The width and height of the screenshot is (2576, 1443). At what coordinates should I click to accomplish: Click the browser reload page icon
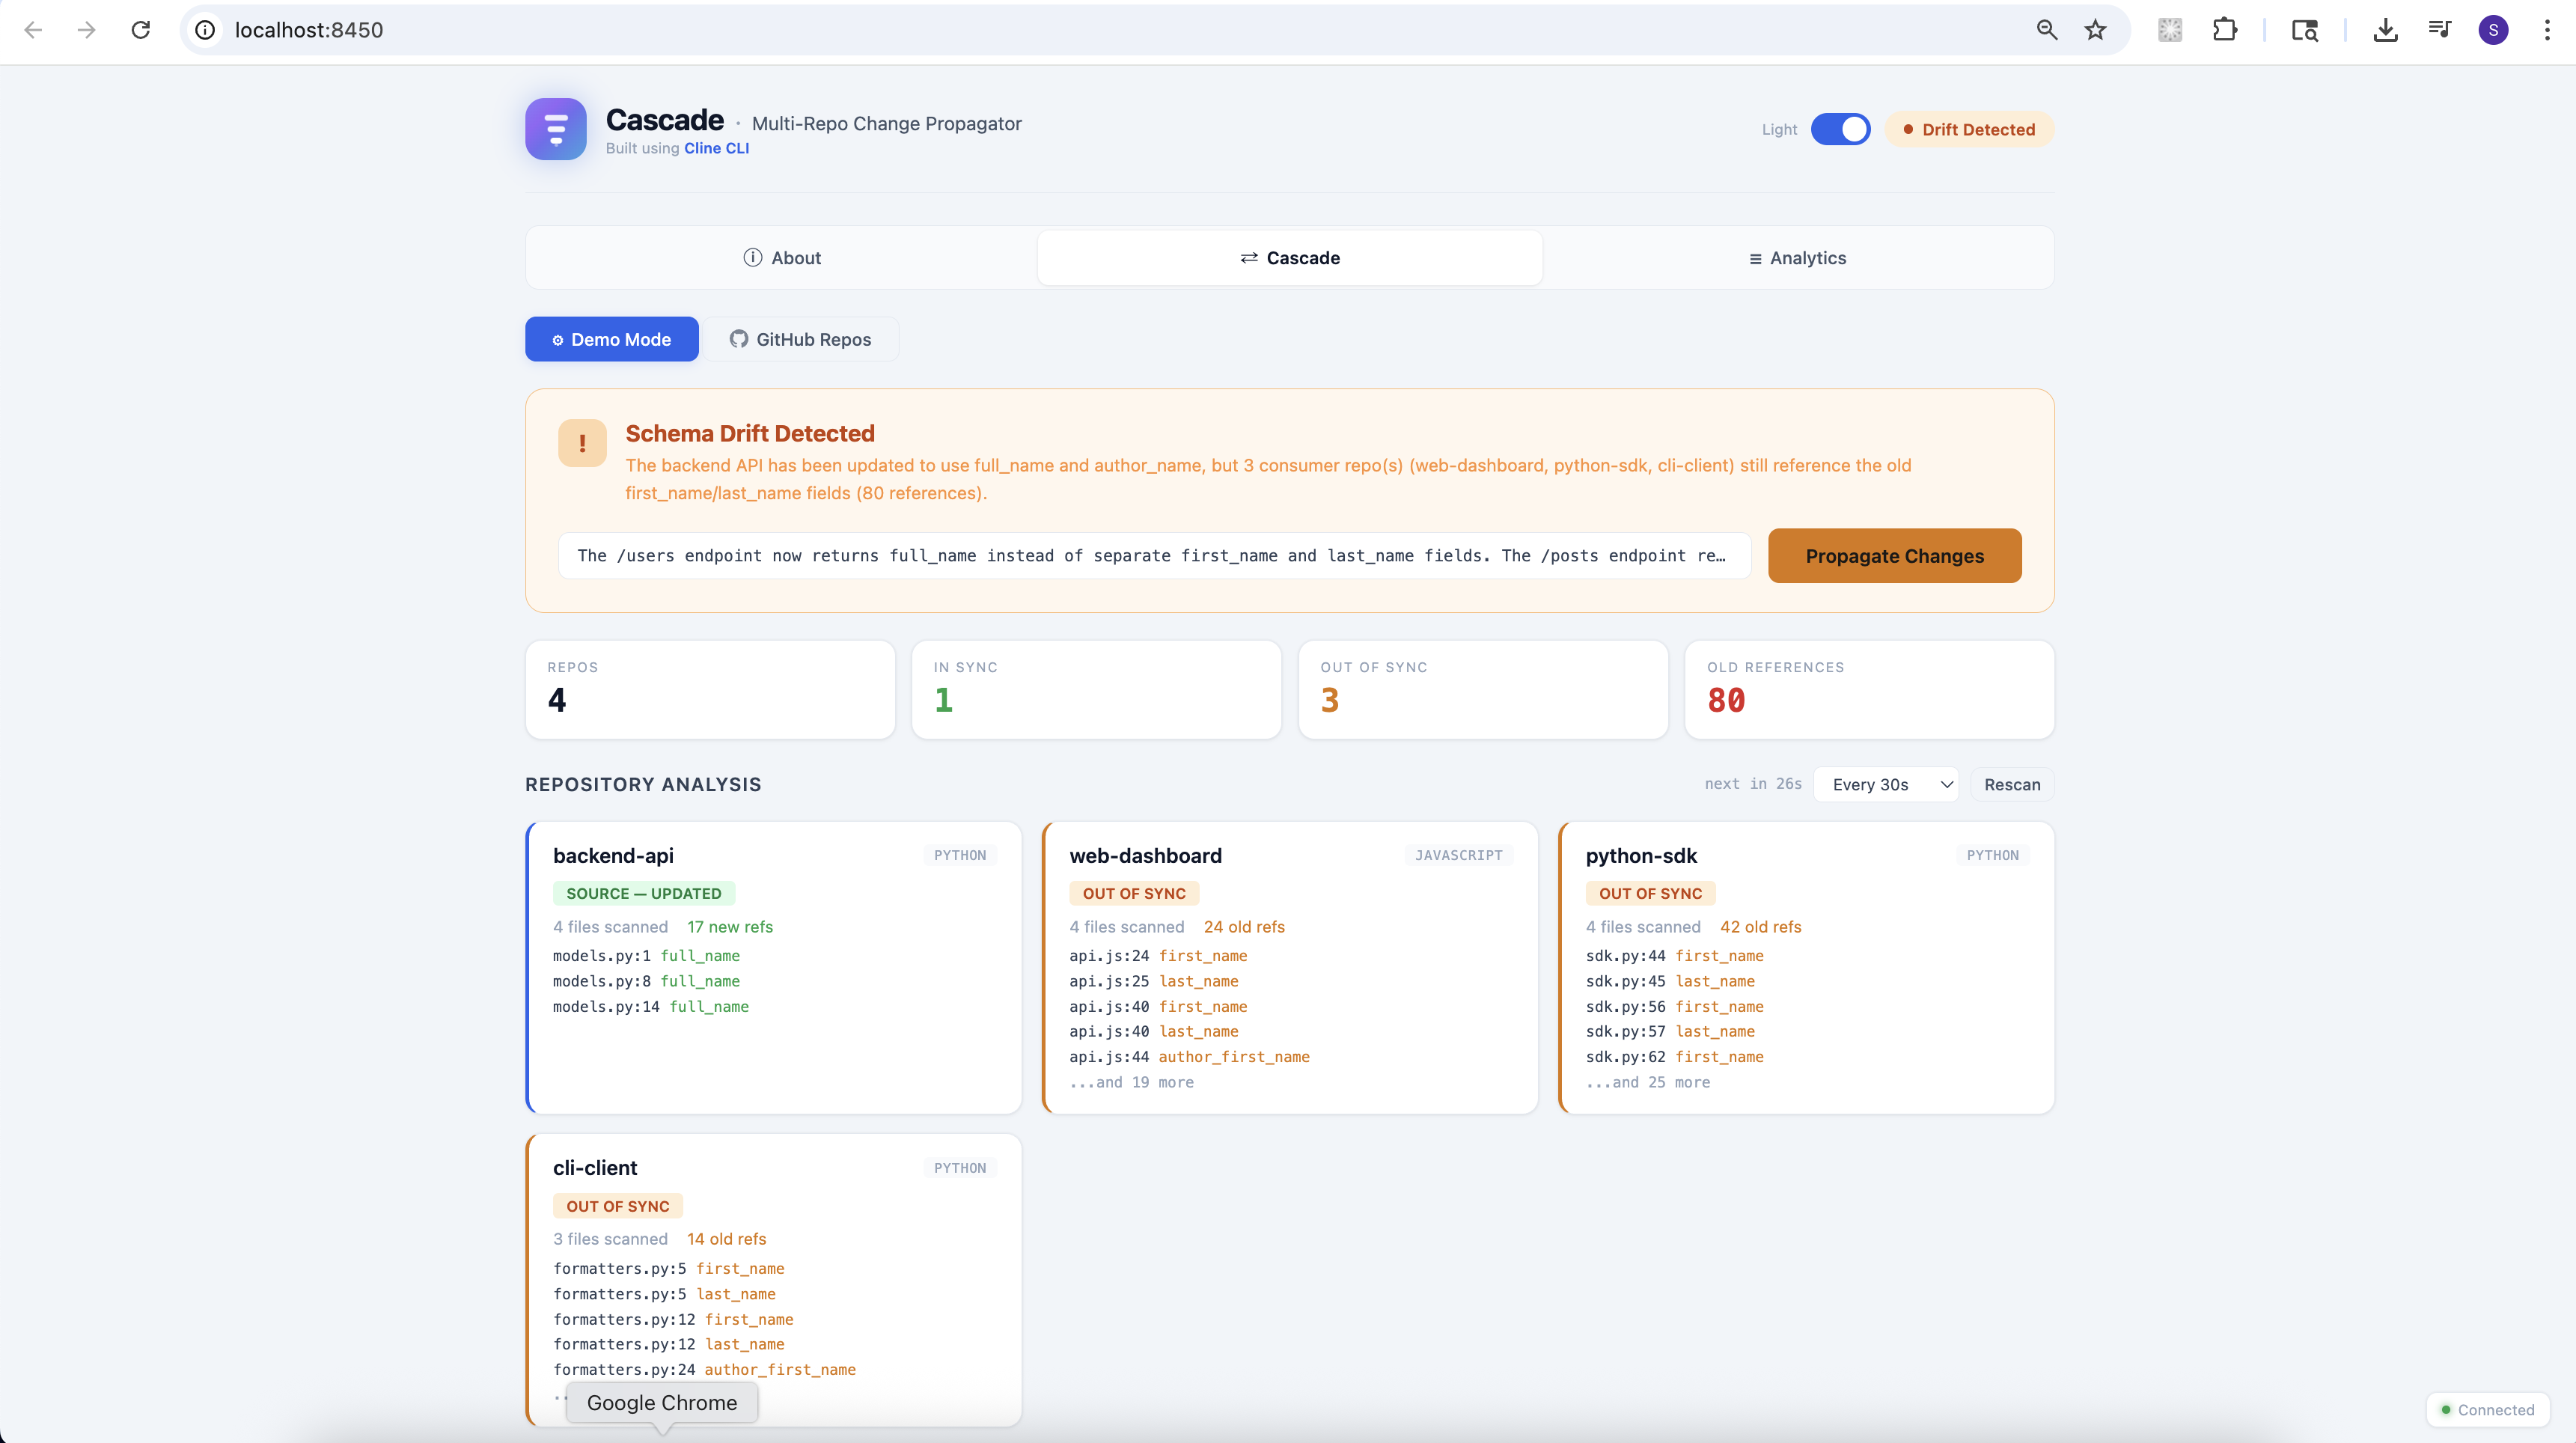tap(141, 30)
